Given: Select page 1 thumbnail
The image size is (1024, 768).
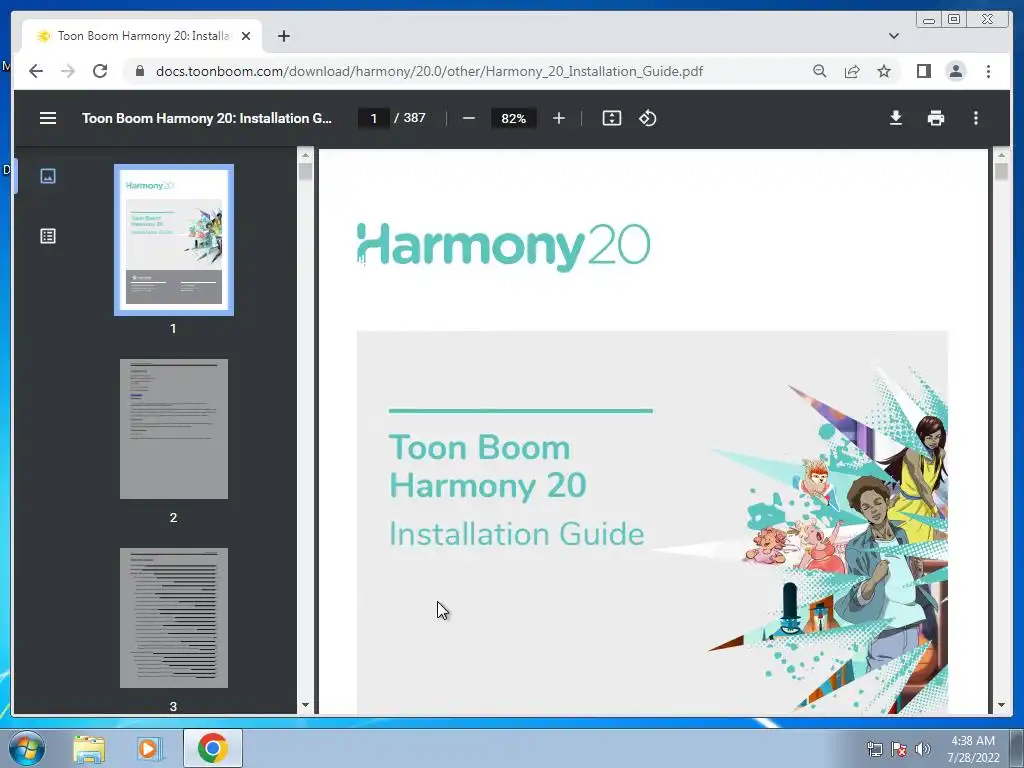Looking at the screenshot, I should (x=174, y=240).
